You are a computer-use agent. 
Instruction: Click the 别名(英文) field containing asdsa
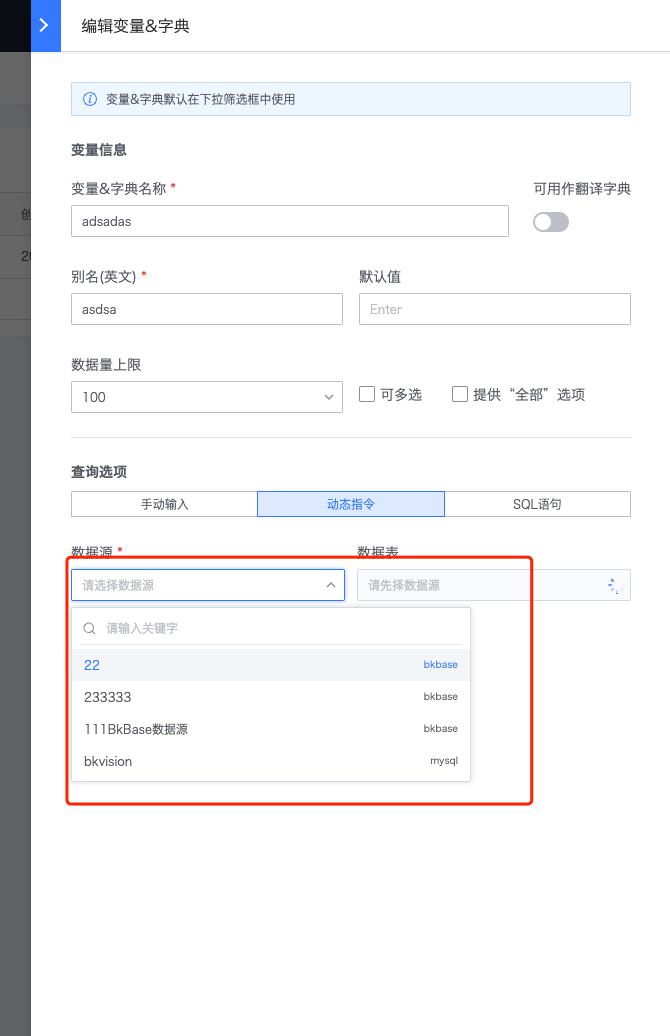[207, 309]
